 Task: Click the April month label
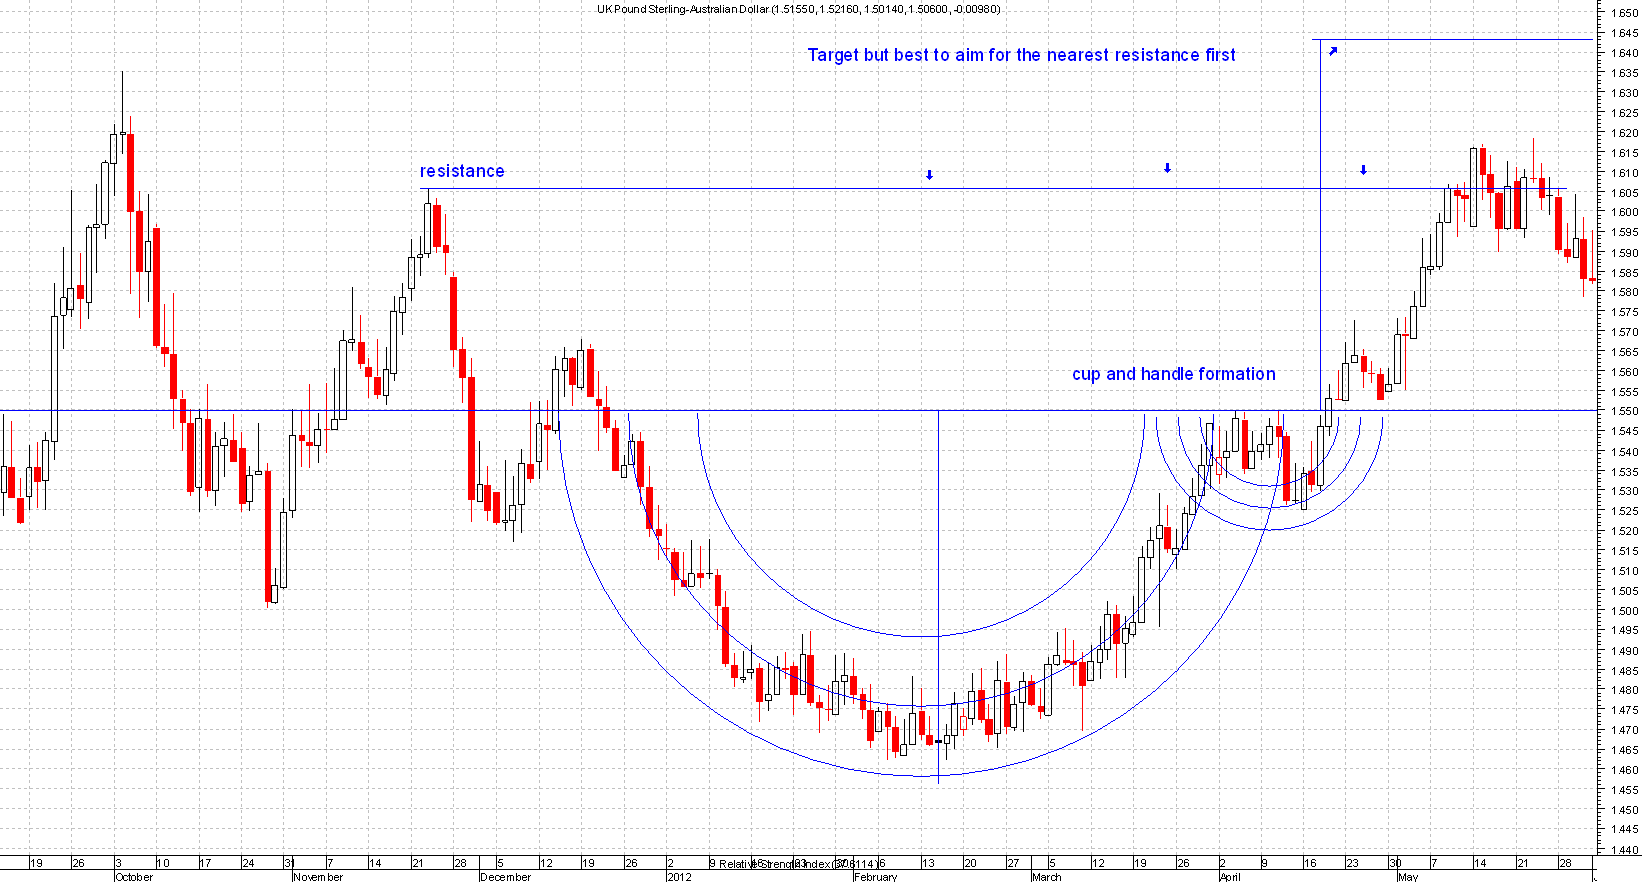click(1229, 877)
